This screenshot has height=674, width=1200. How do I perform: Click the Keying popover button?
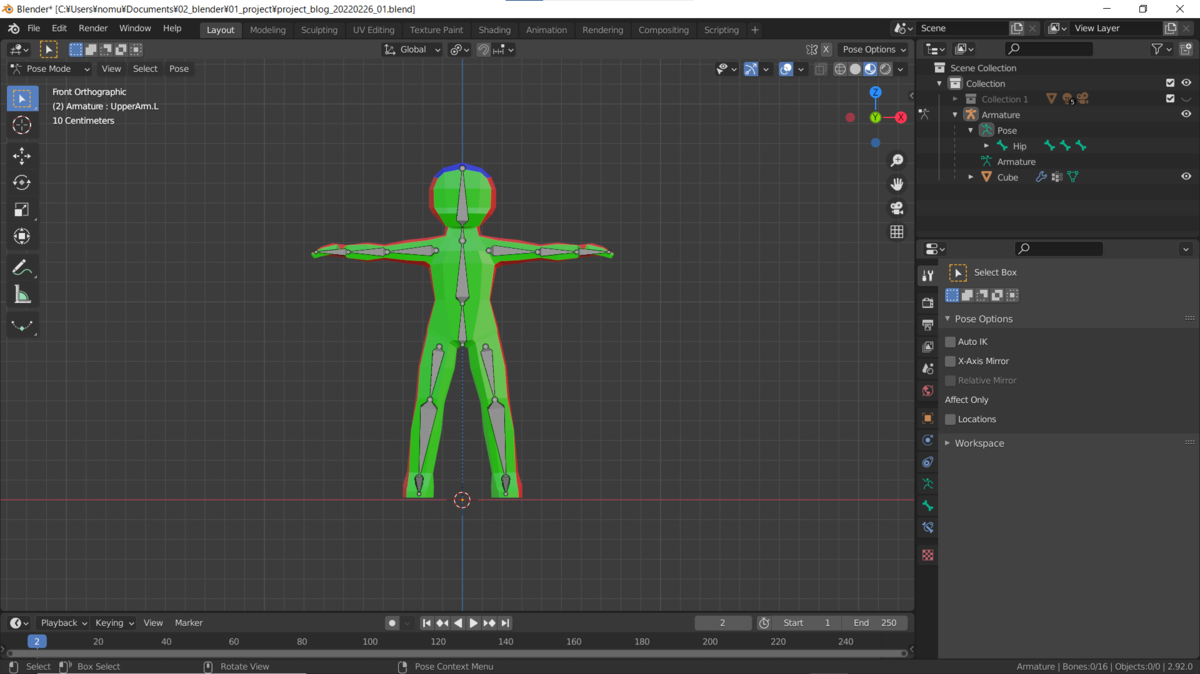click(114, 623)
